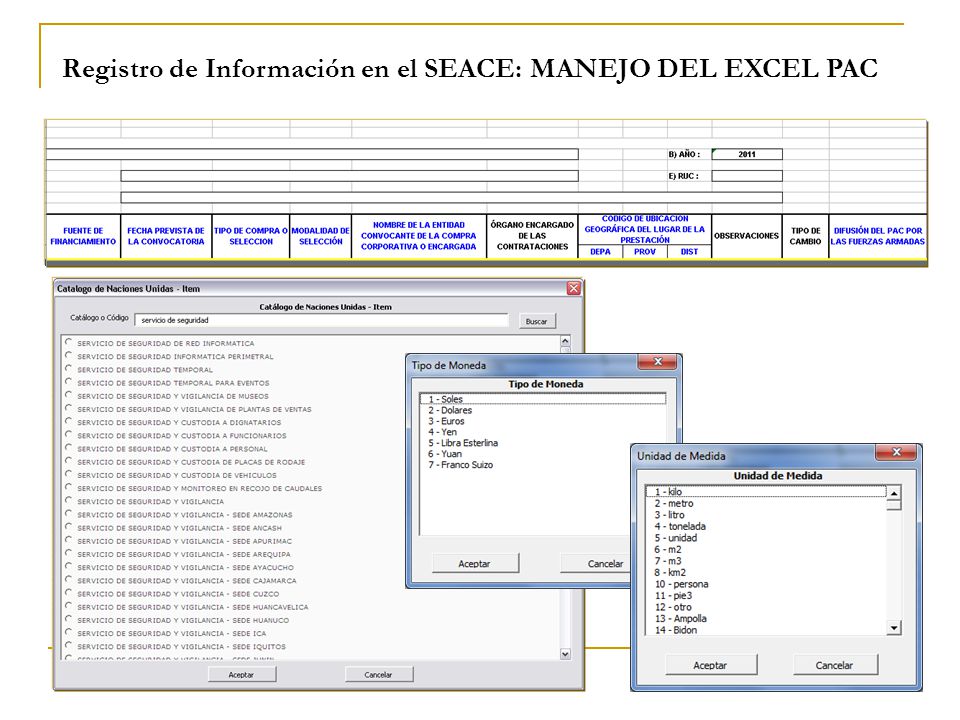The height and width of the screenshot is (720, 960).
Task: Select '1 - kilo' unit
Action: [x=767, y=492]
